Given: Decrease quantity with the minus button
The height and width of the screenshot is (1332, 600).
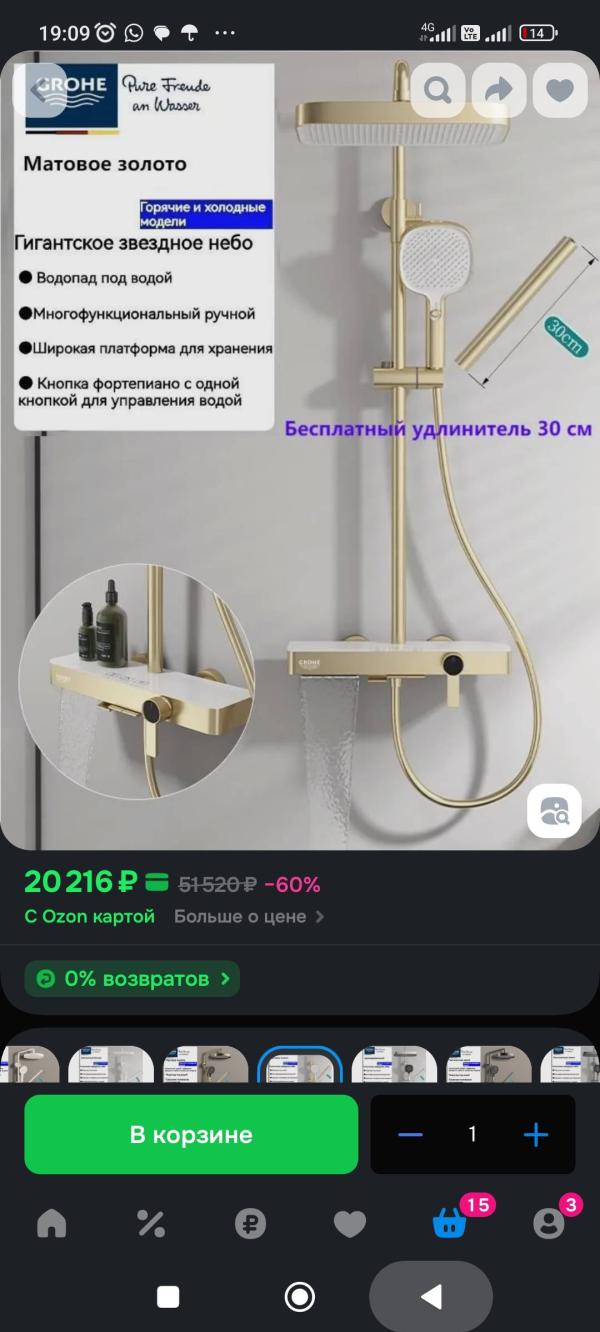Looking at the screenshot, I should click(x=410, y=1134).
